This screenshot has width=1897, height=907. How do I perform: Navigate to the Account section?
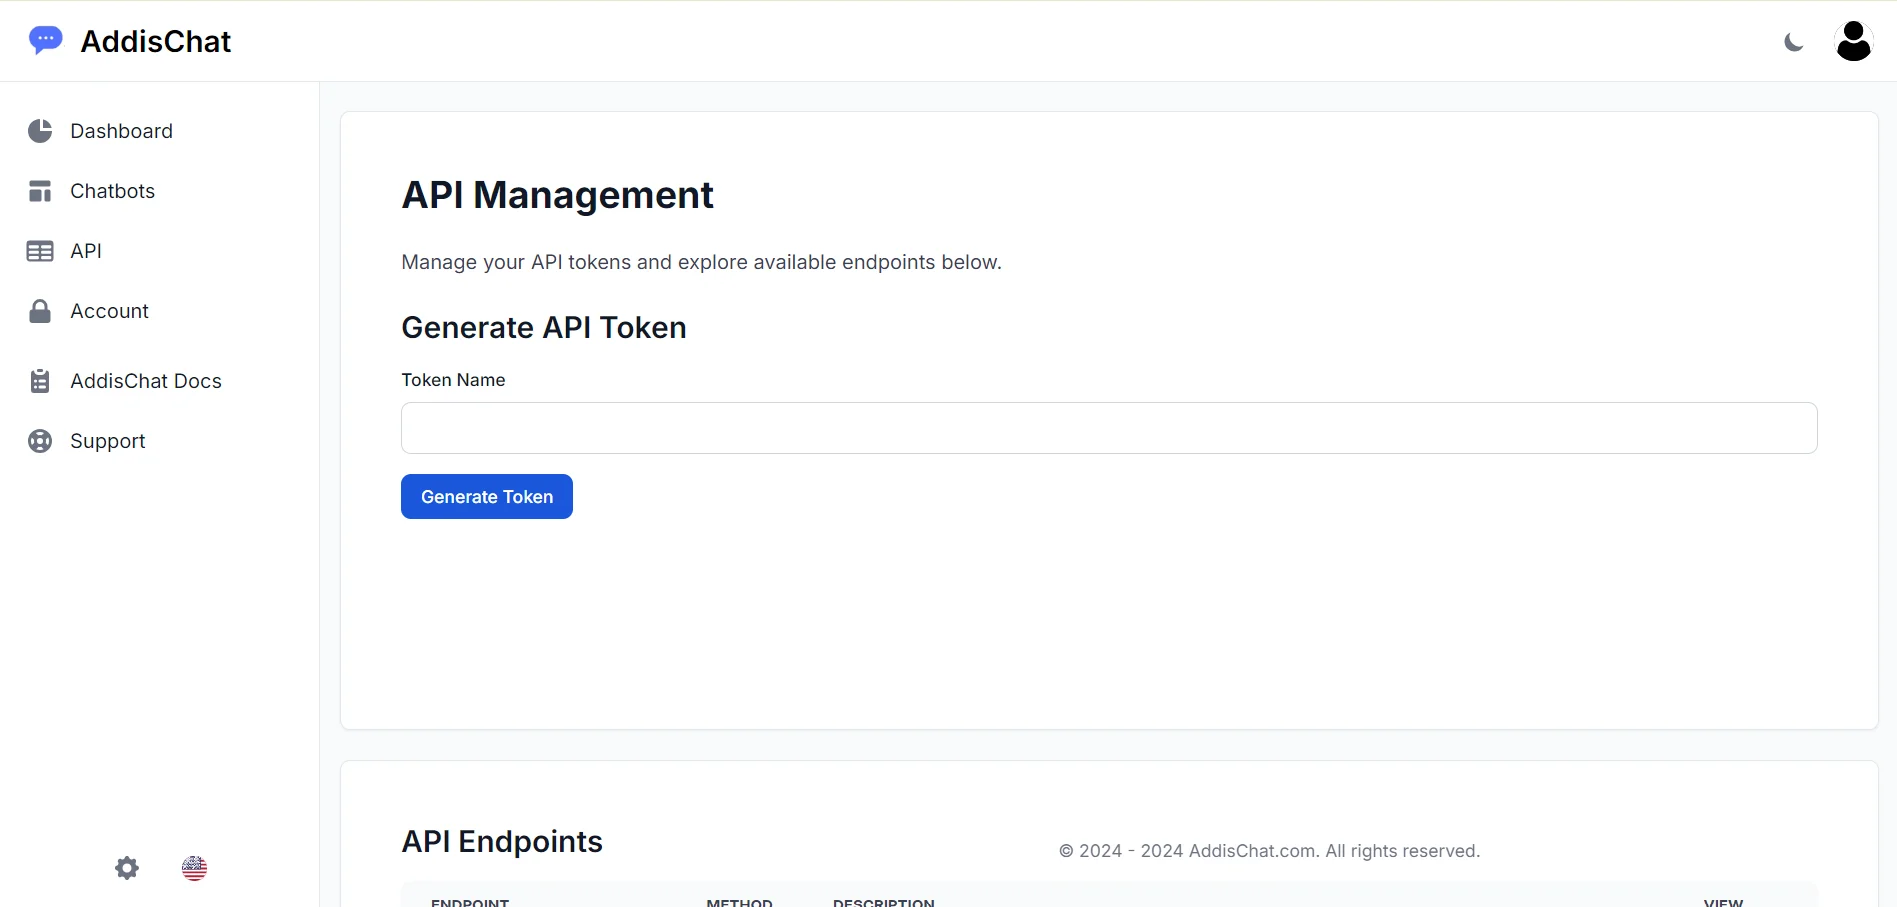(109, 311)
